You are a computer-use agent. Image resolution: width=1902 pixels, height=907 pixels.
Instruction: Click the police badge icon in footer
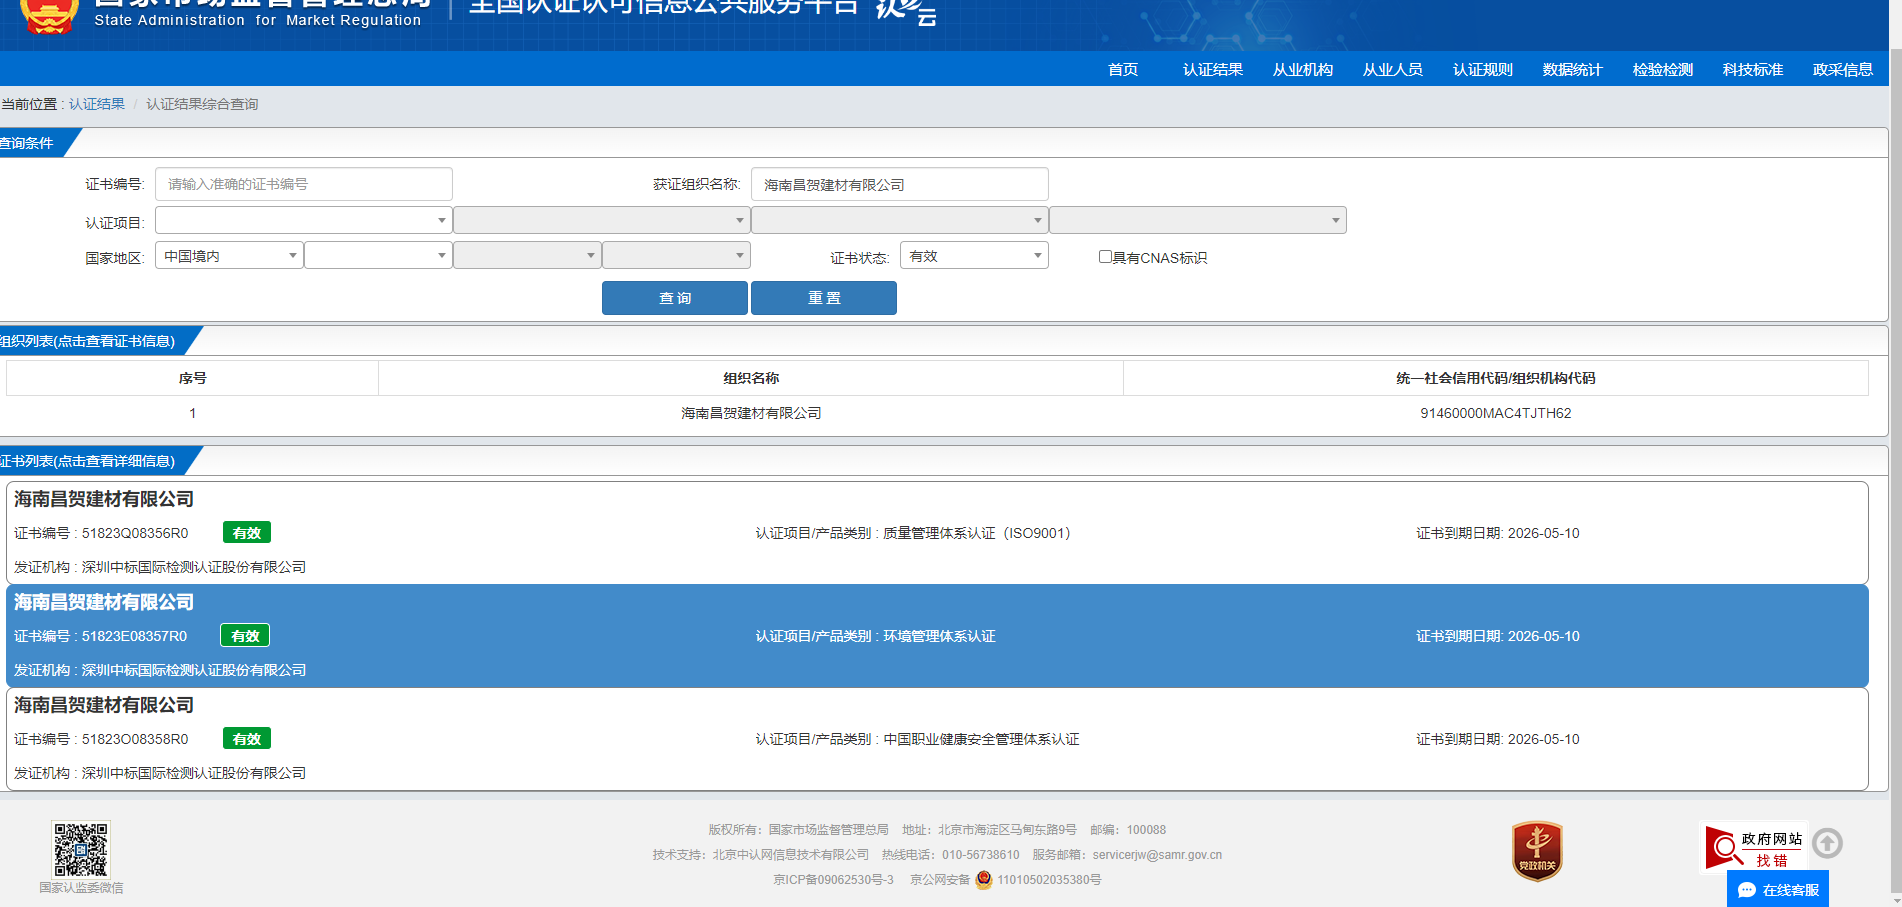pos(984,880)
